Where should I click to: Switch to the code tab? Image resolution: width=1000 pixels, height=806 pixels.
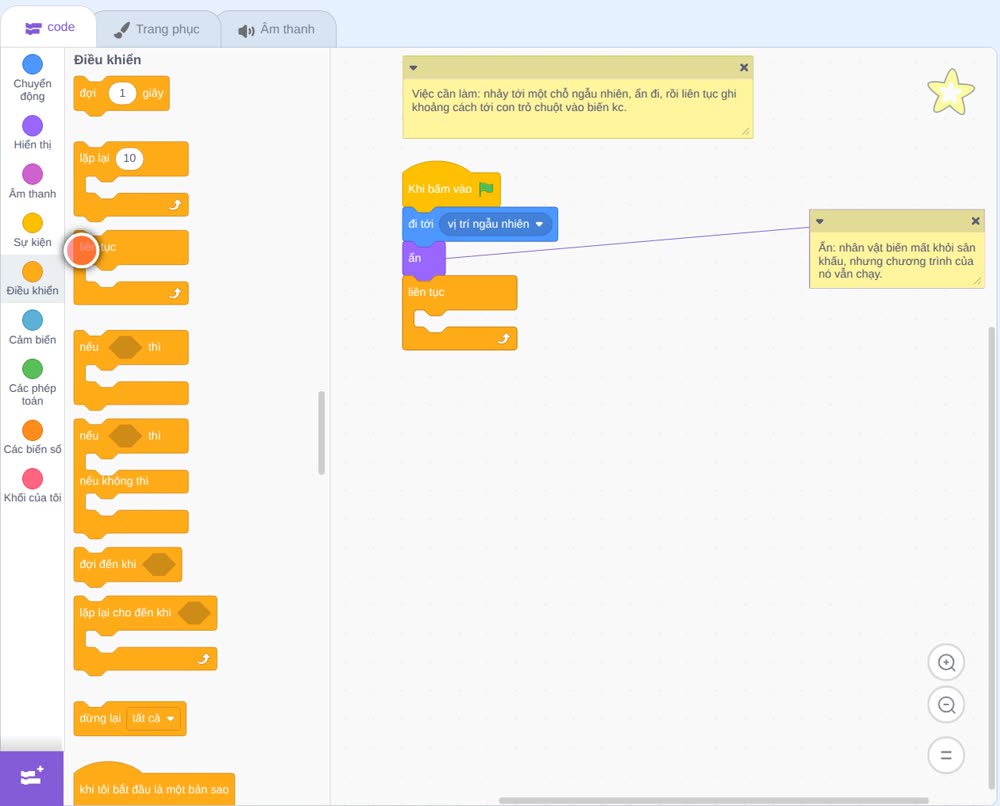pyautogui.click(x=49, y=27)
